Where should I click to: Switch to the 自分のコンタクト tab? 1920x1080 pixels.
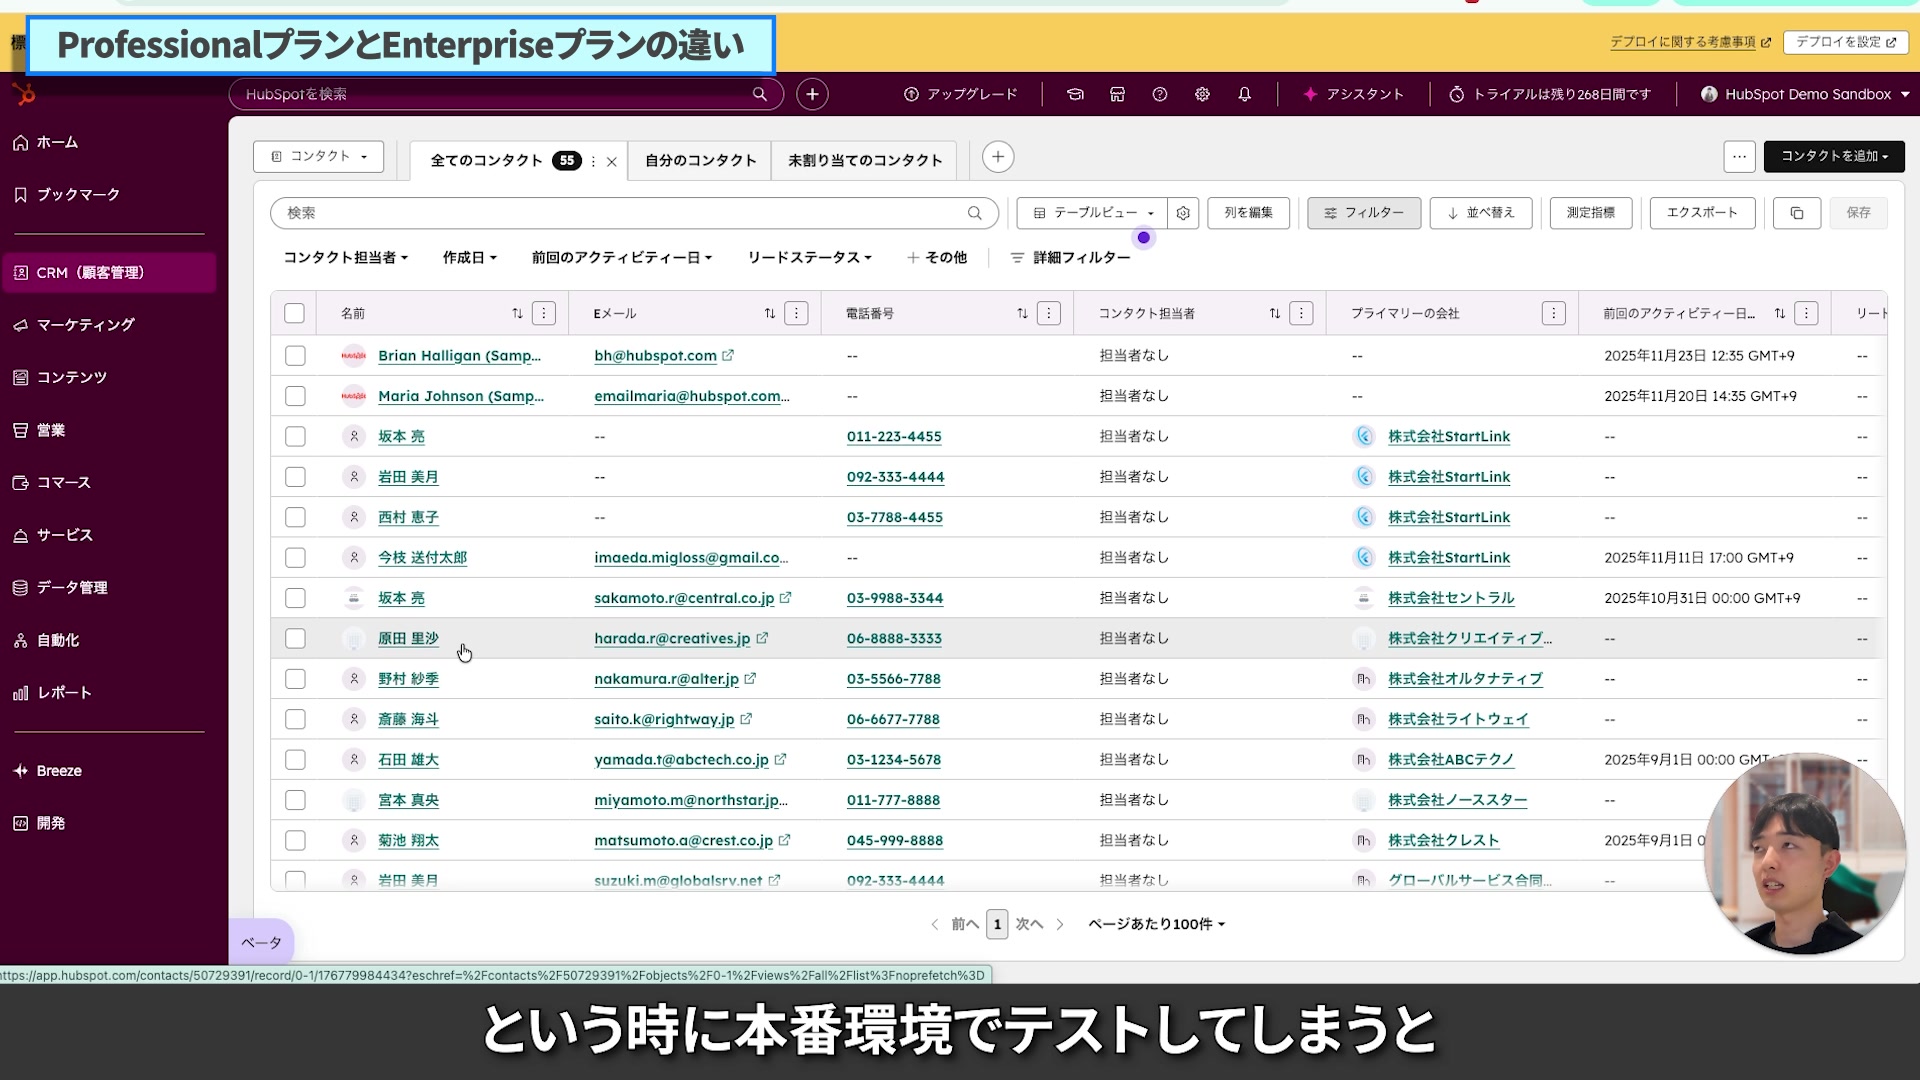[700, 160]
